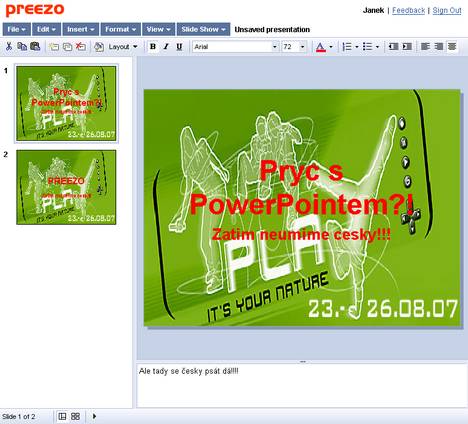Toggle Italic formatting
468x424 pixels.
[166, 47]
